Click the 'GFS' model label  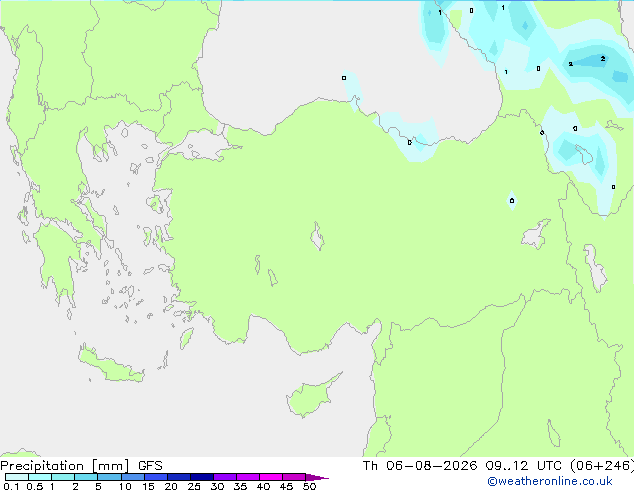click(x=150, y=466)
